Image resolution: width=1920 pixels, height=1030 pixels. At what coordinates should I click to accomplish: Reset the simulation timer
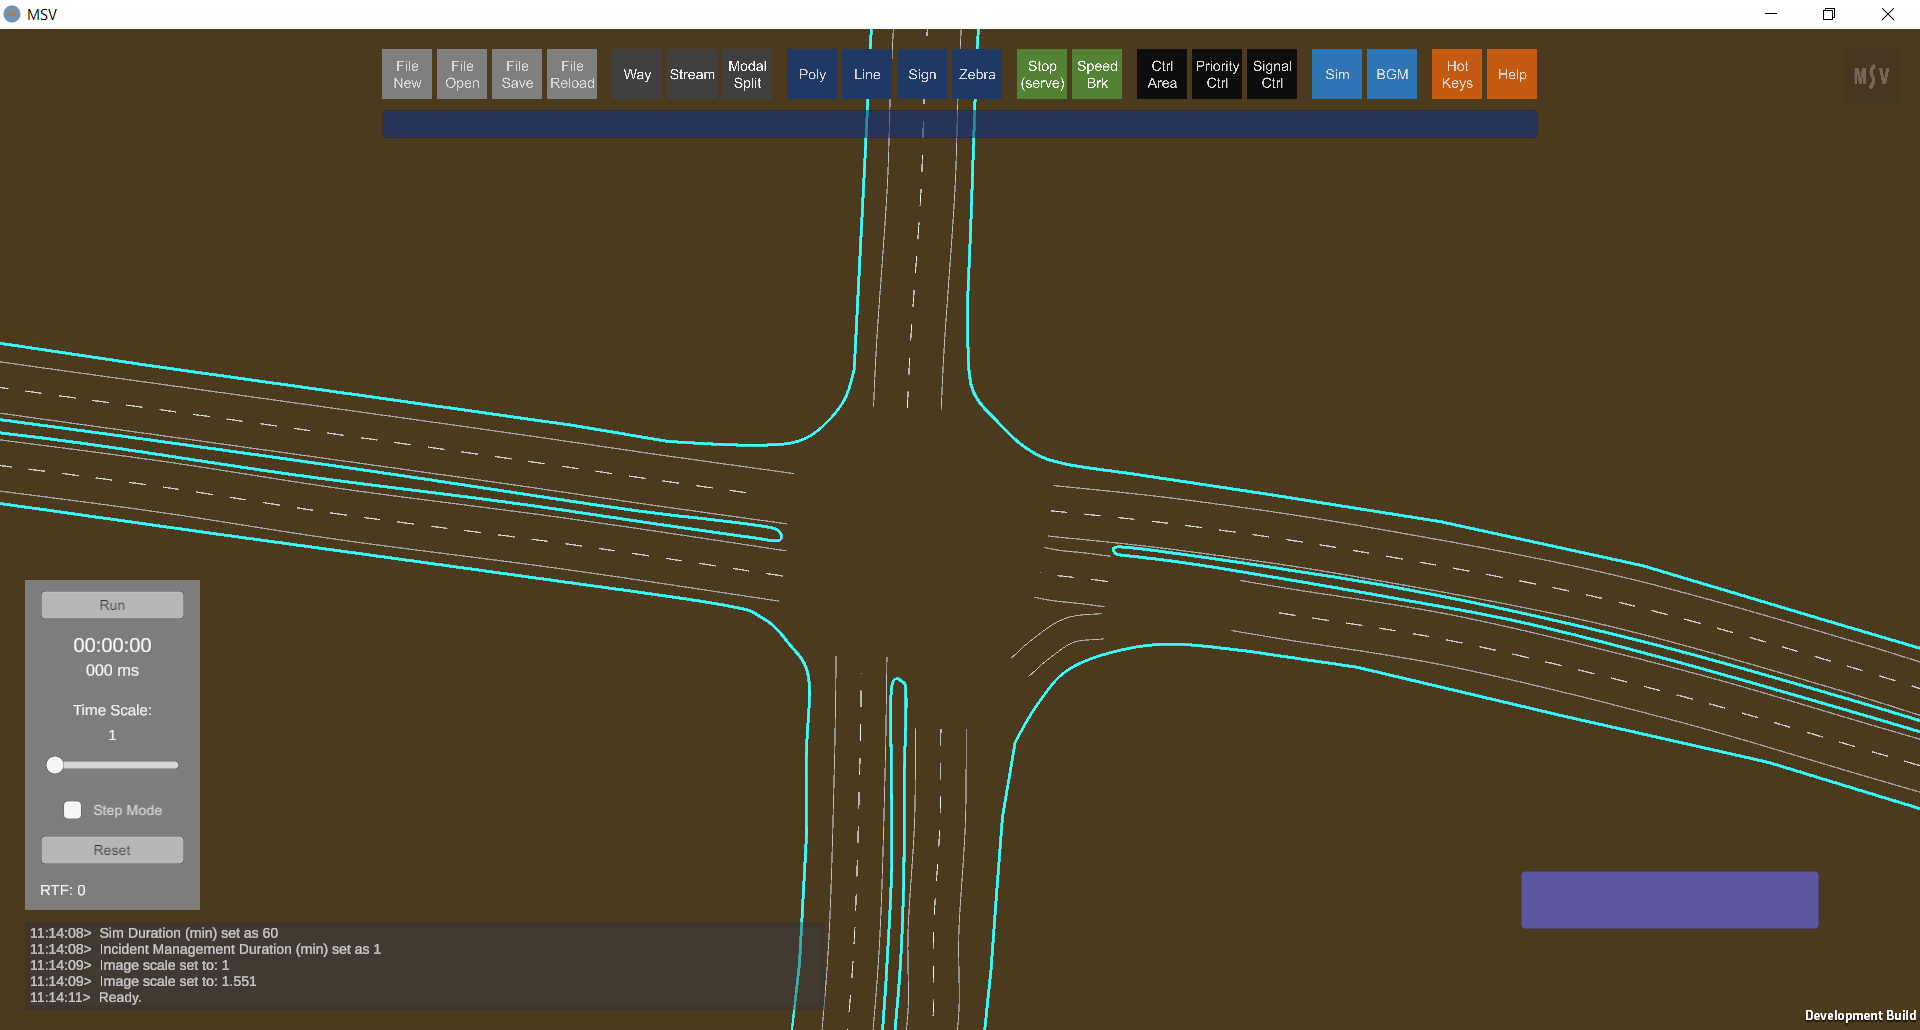coord(112,850)
